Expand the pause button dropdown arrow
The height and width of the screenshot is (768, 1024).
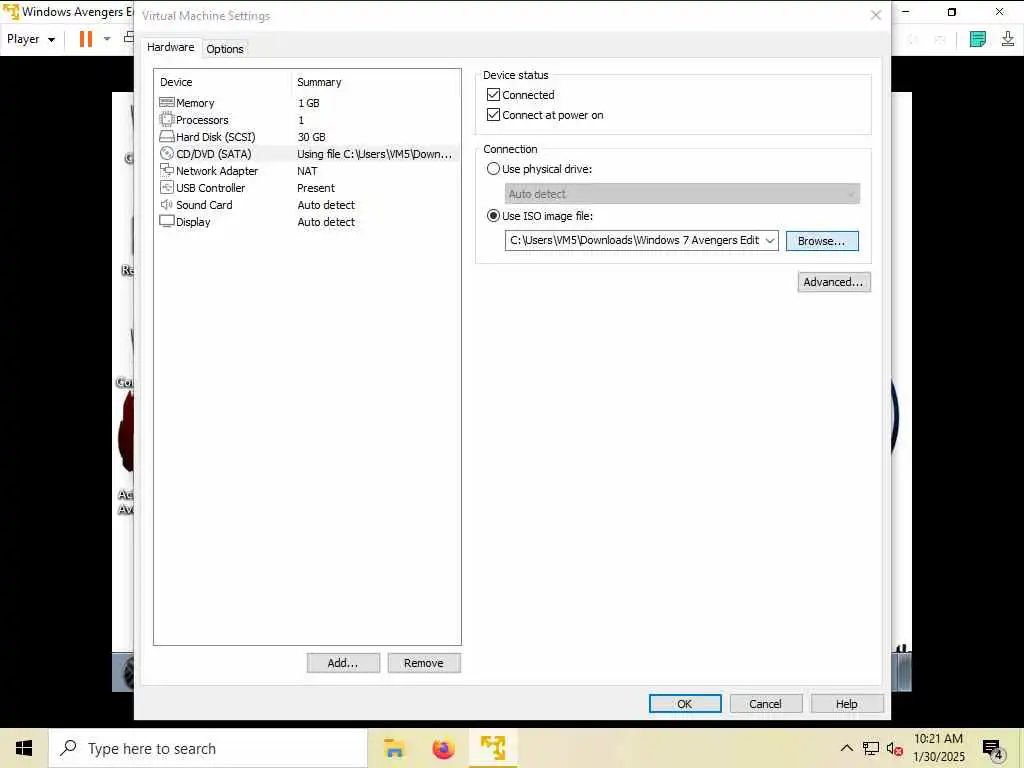(x=107, y=39)
